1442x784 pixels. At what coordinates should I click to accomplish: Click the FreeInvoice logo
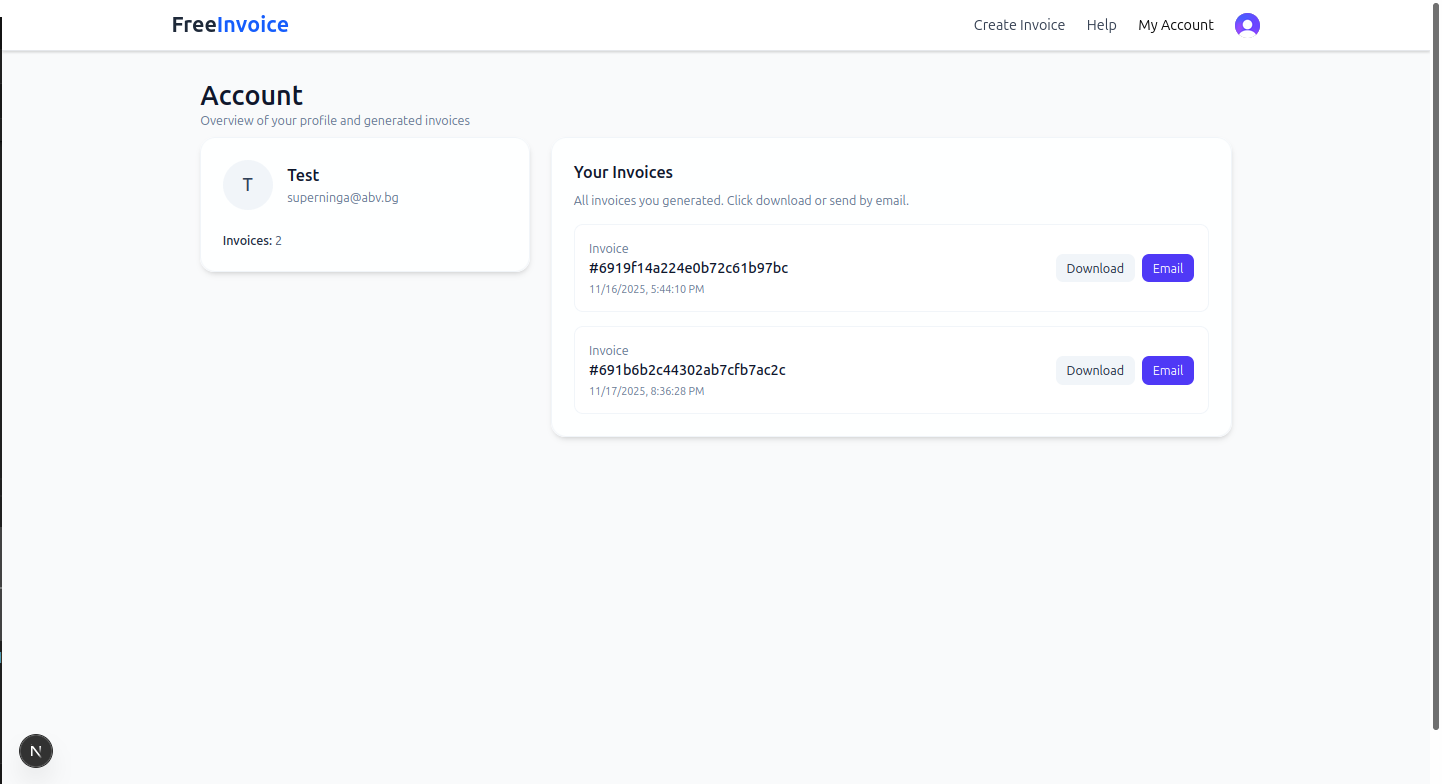[229, 24]
